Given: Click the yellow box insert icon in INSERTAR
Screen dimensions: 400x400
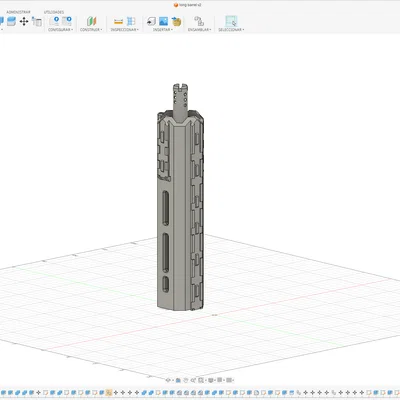Looking at the screenshot, I should click(176, 22).
